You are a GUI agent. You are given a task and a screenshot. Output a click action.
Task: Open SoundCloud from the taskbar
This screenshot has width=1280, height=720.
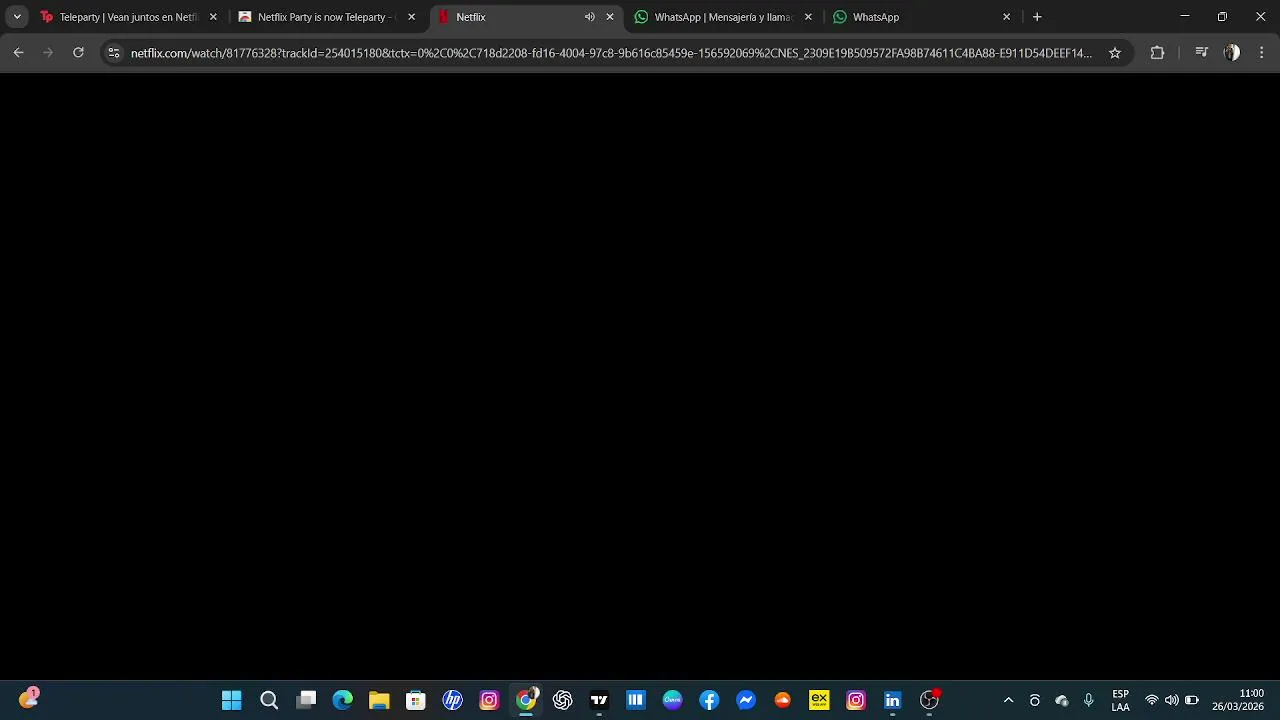[x=783, y=700]
